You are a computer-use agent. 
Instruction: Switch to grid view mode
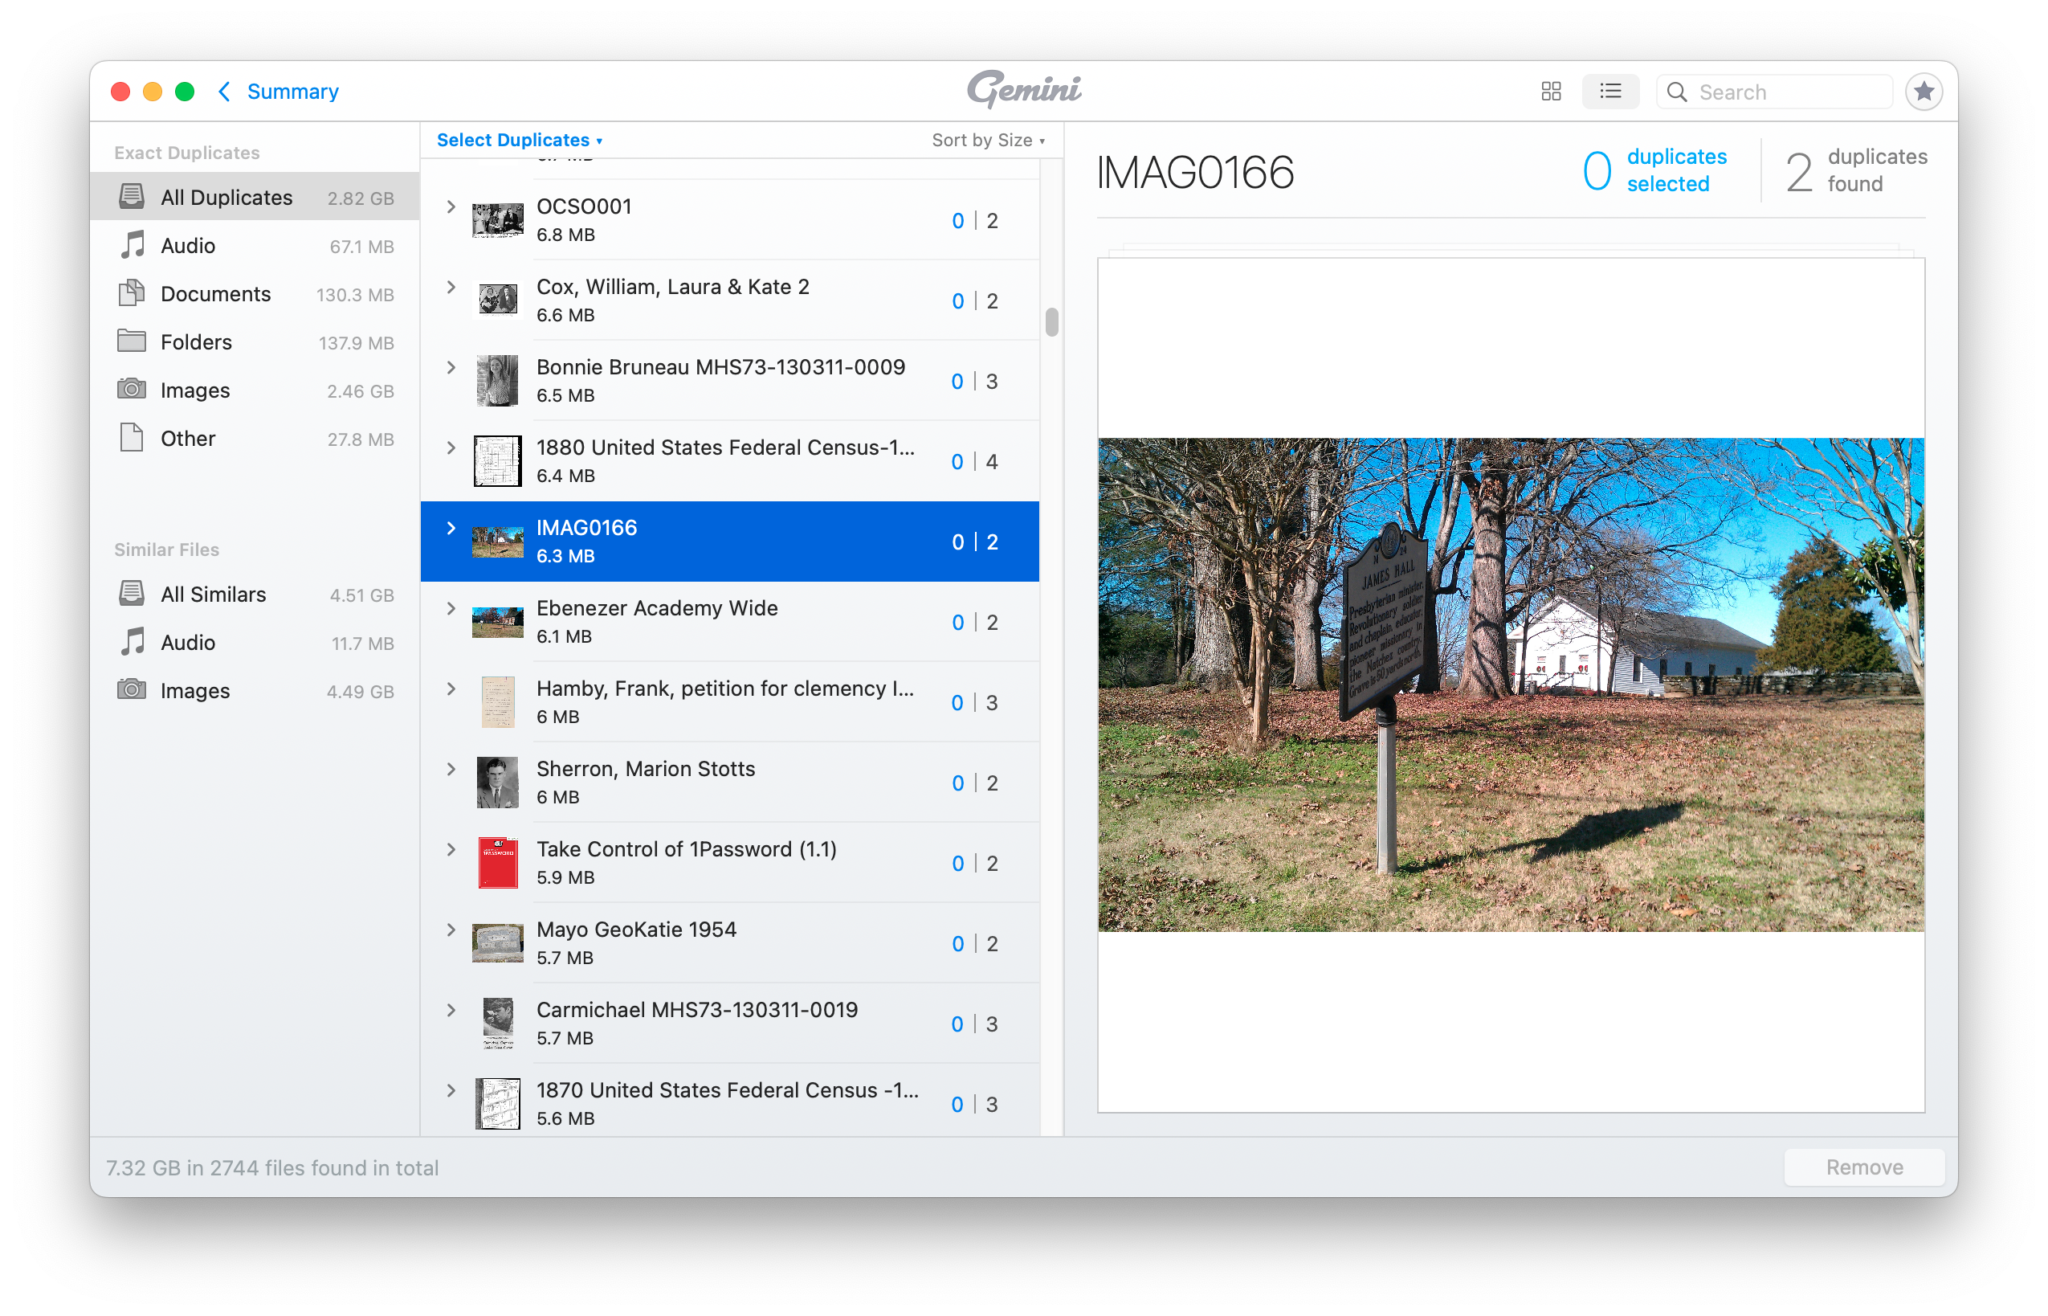point(1551,91)
